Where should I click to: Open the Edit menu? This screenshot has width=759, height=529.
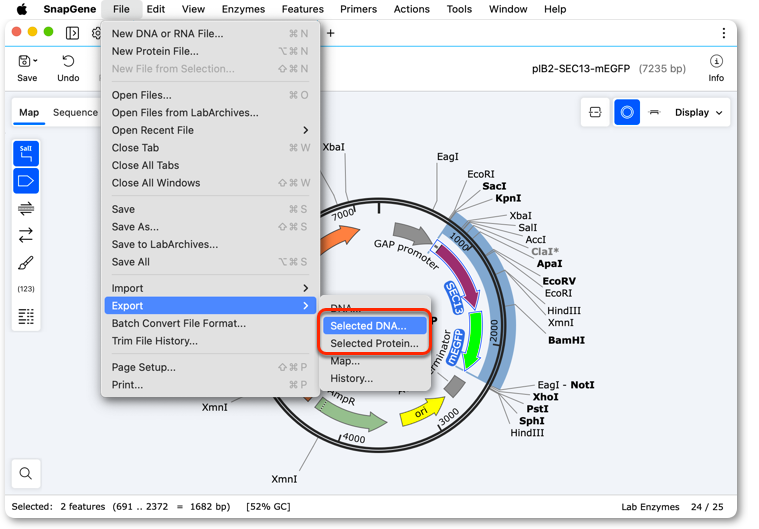[x=155, y=9]
